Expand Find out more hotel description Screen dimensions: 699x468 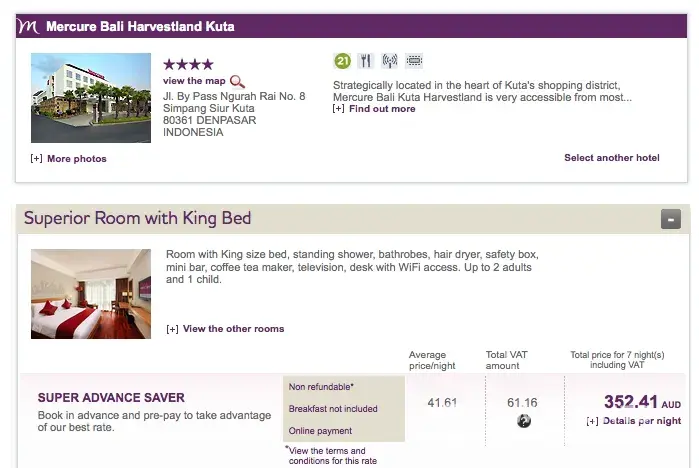point(381,109)
